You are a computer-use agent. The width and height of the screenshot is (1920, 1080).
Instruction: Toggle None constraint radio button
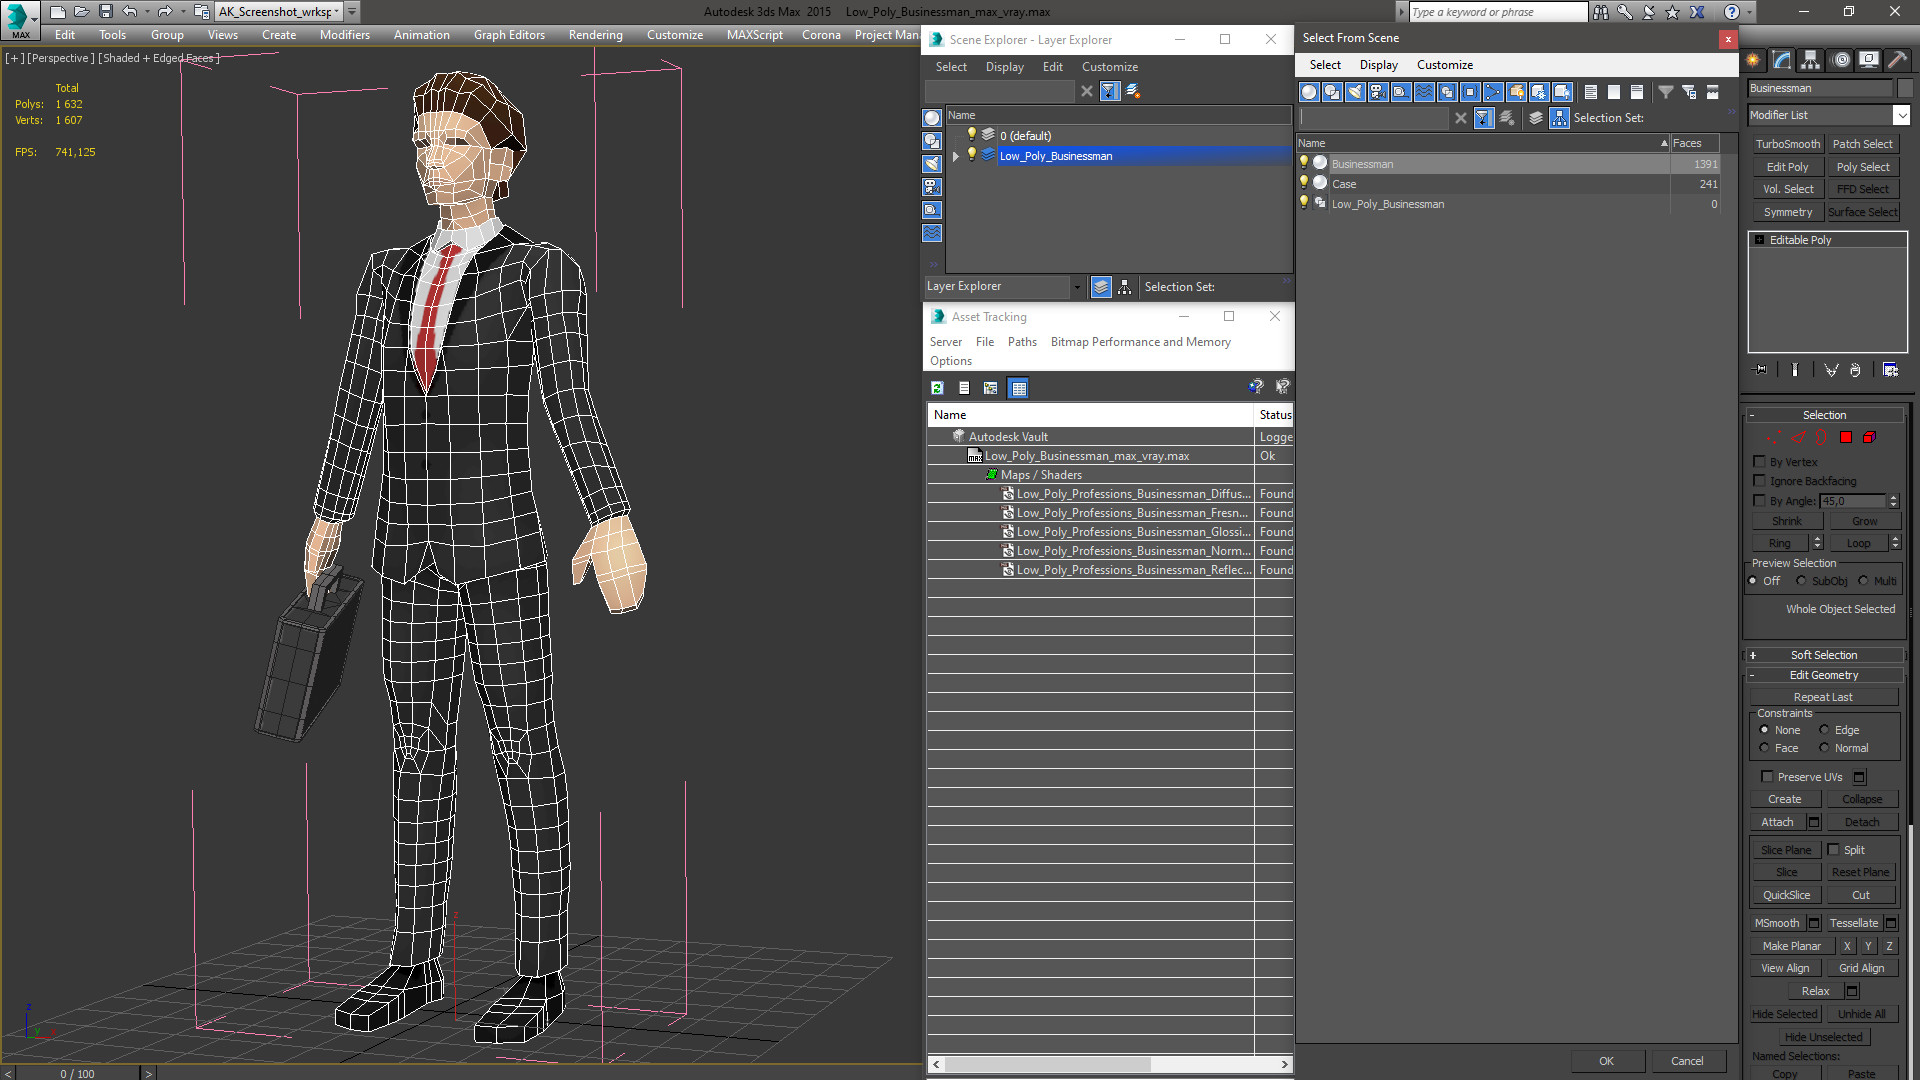coord(1766,729)
